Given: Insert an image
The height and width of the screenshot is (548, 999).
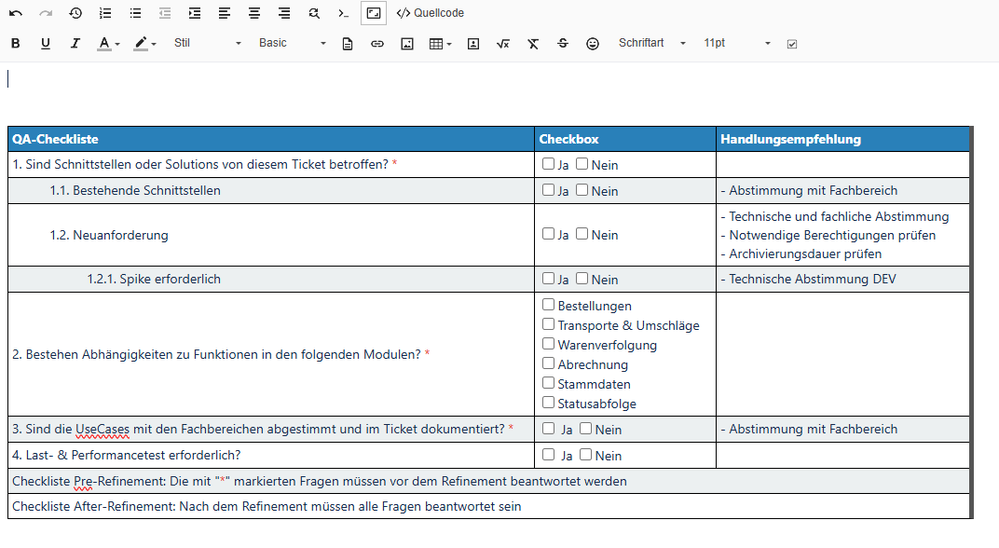Looking at the screenshot, I should 407,43.
